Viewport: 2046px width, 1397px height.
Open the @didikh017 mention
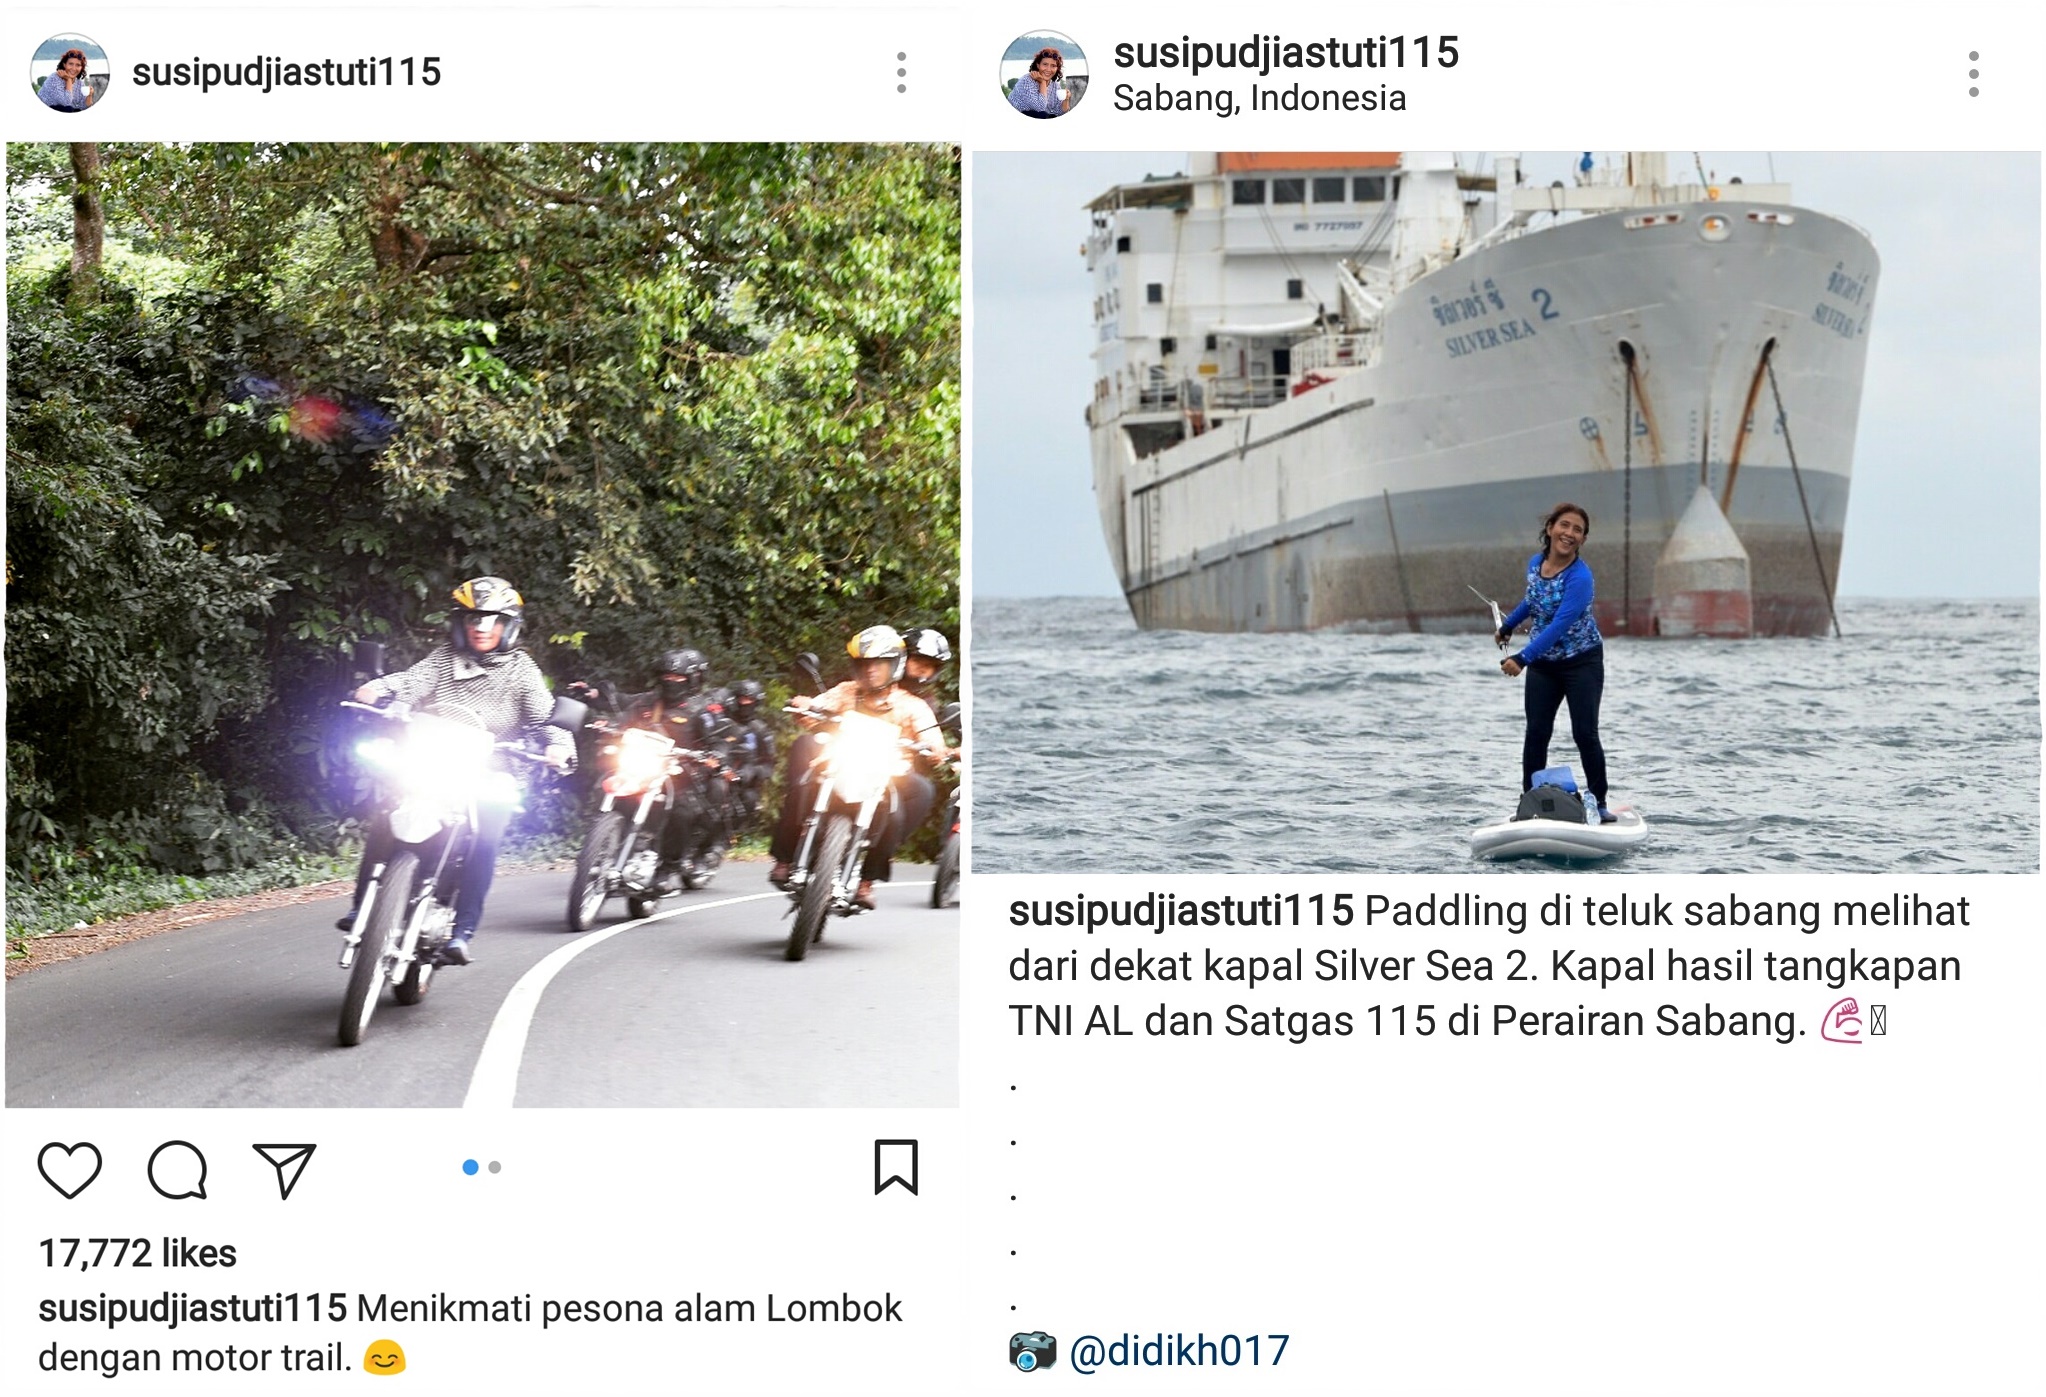coord(1179,1351)
